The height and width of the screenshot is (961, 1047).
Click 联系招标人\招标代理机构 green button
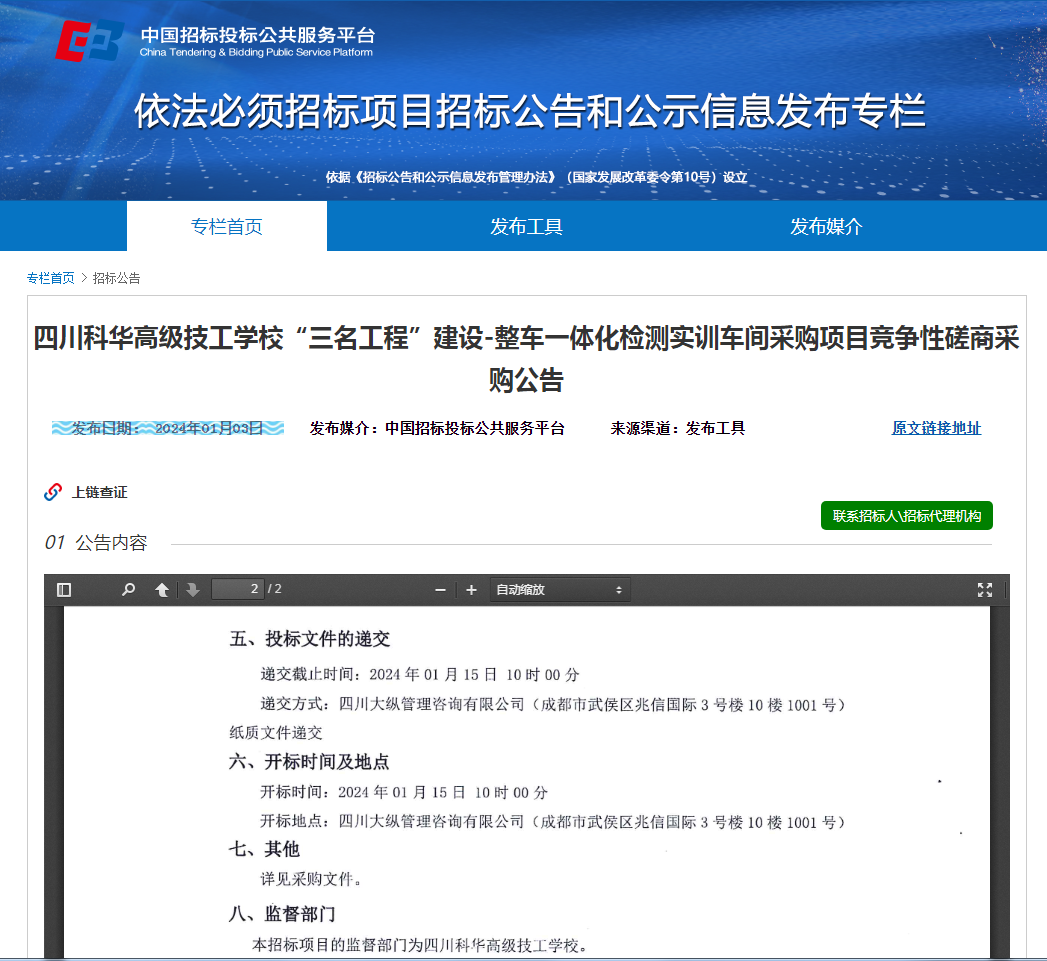click(x=907, y=516)
